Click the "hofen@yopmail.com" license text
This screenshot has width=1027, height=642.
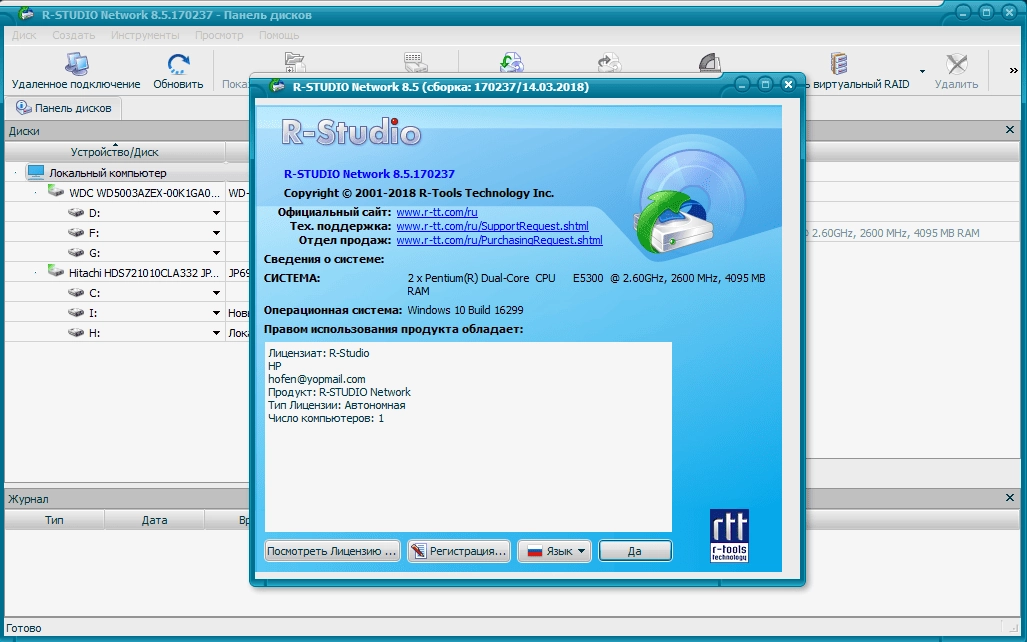(317, 379)
